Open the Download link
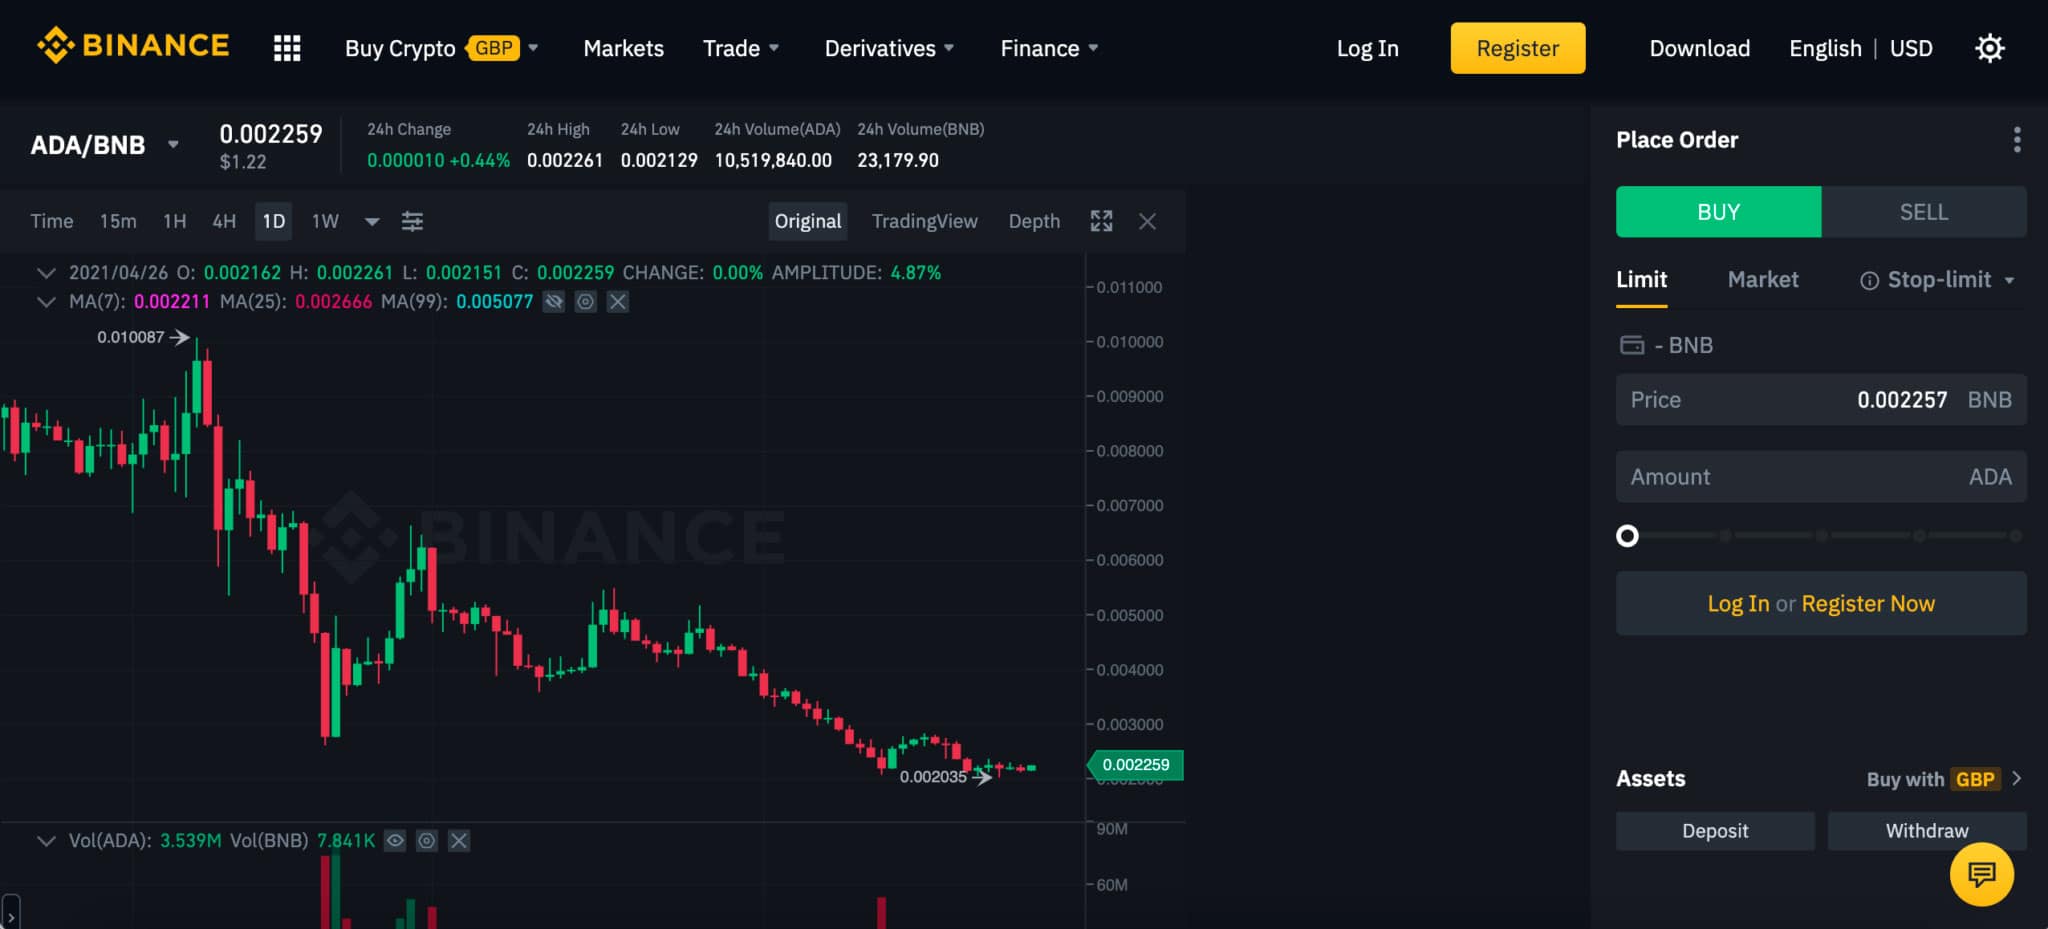The width and height of the screenshot is (2048, 929). pos(1699,48)
